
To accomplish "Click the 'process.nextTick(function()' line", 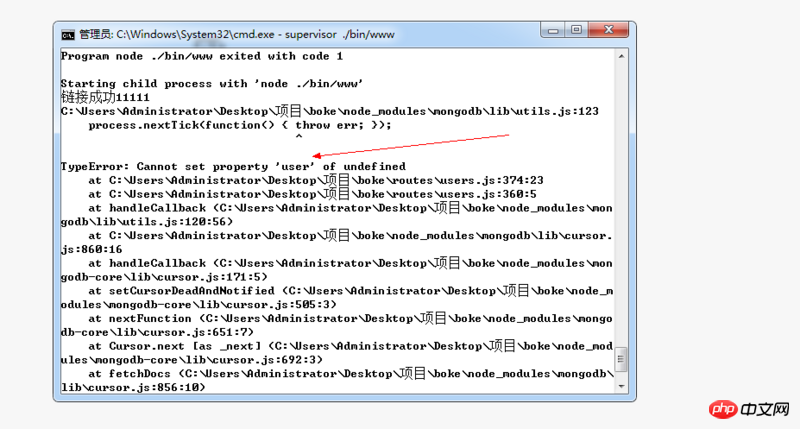I will (x=240, y=125).
